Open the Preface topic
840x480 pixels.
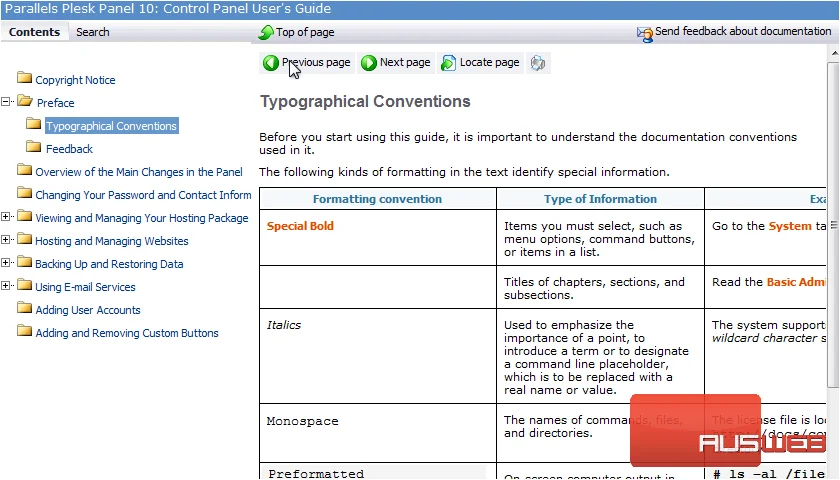tap(56, 103)
